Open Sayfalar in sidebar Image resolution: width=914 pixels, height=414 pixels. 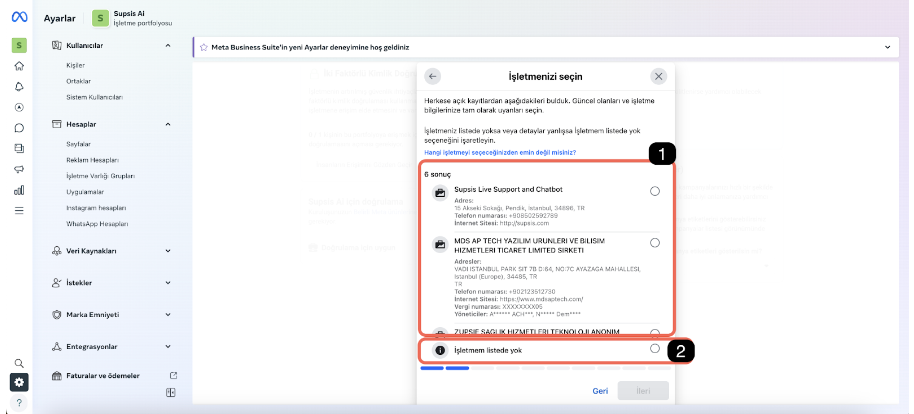pyautogui.click(x=79, y=144)
